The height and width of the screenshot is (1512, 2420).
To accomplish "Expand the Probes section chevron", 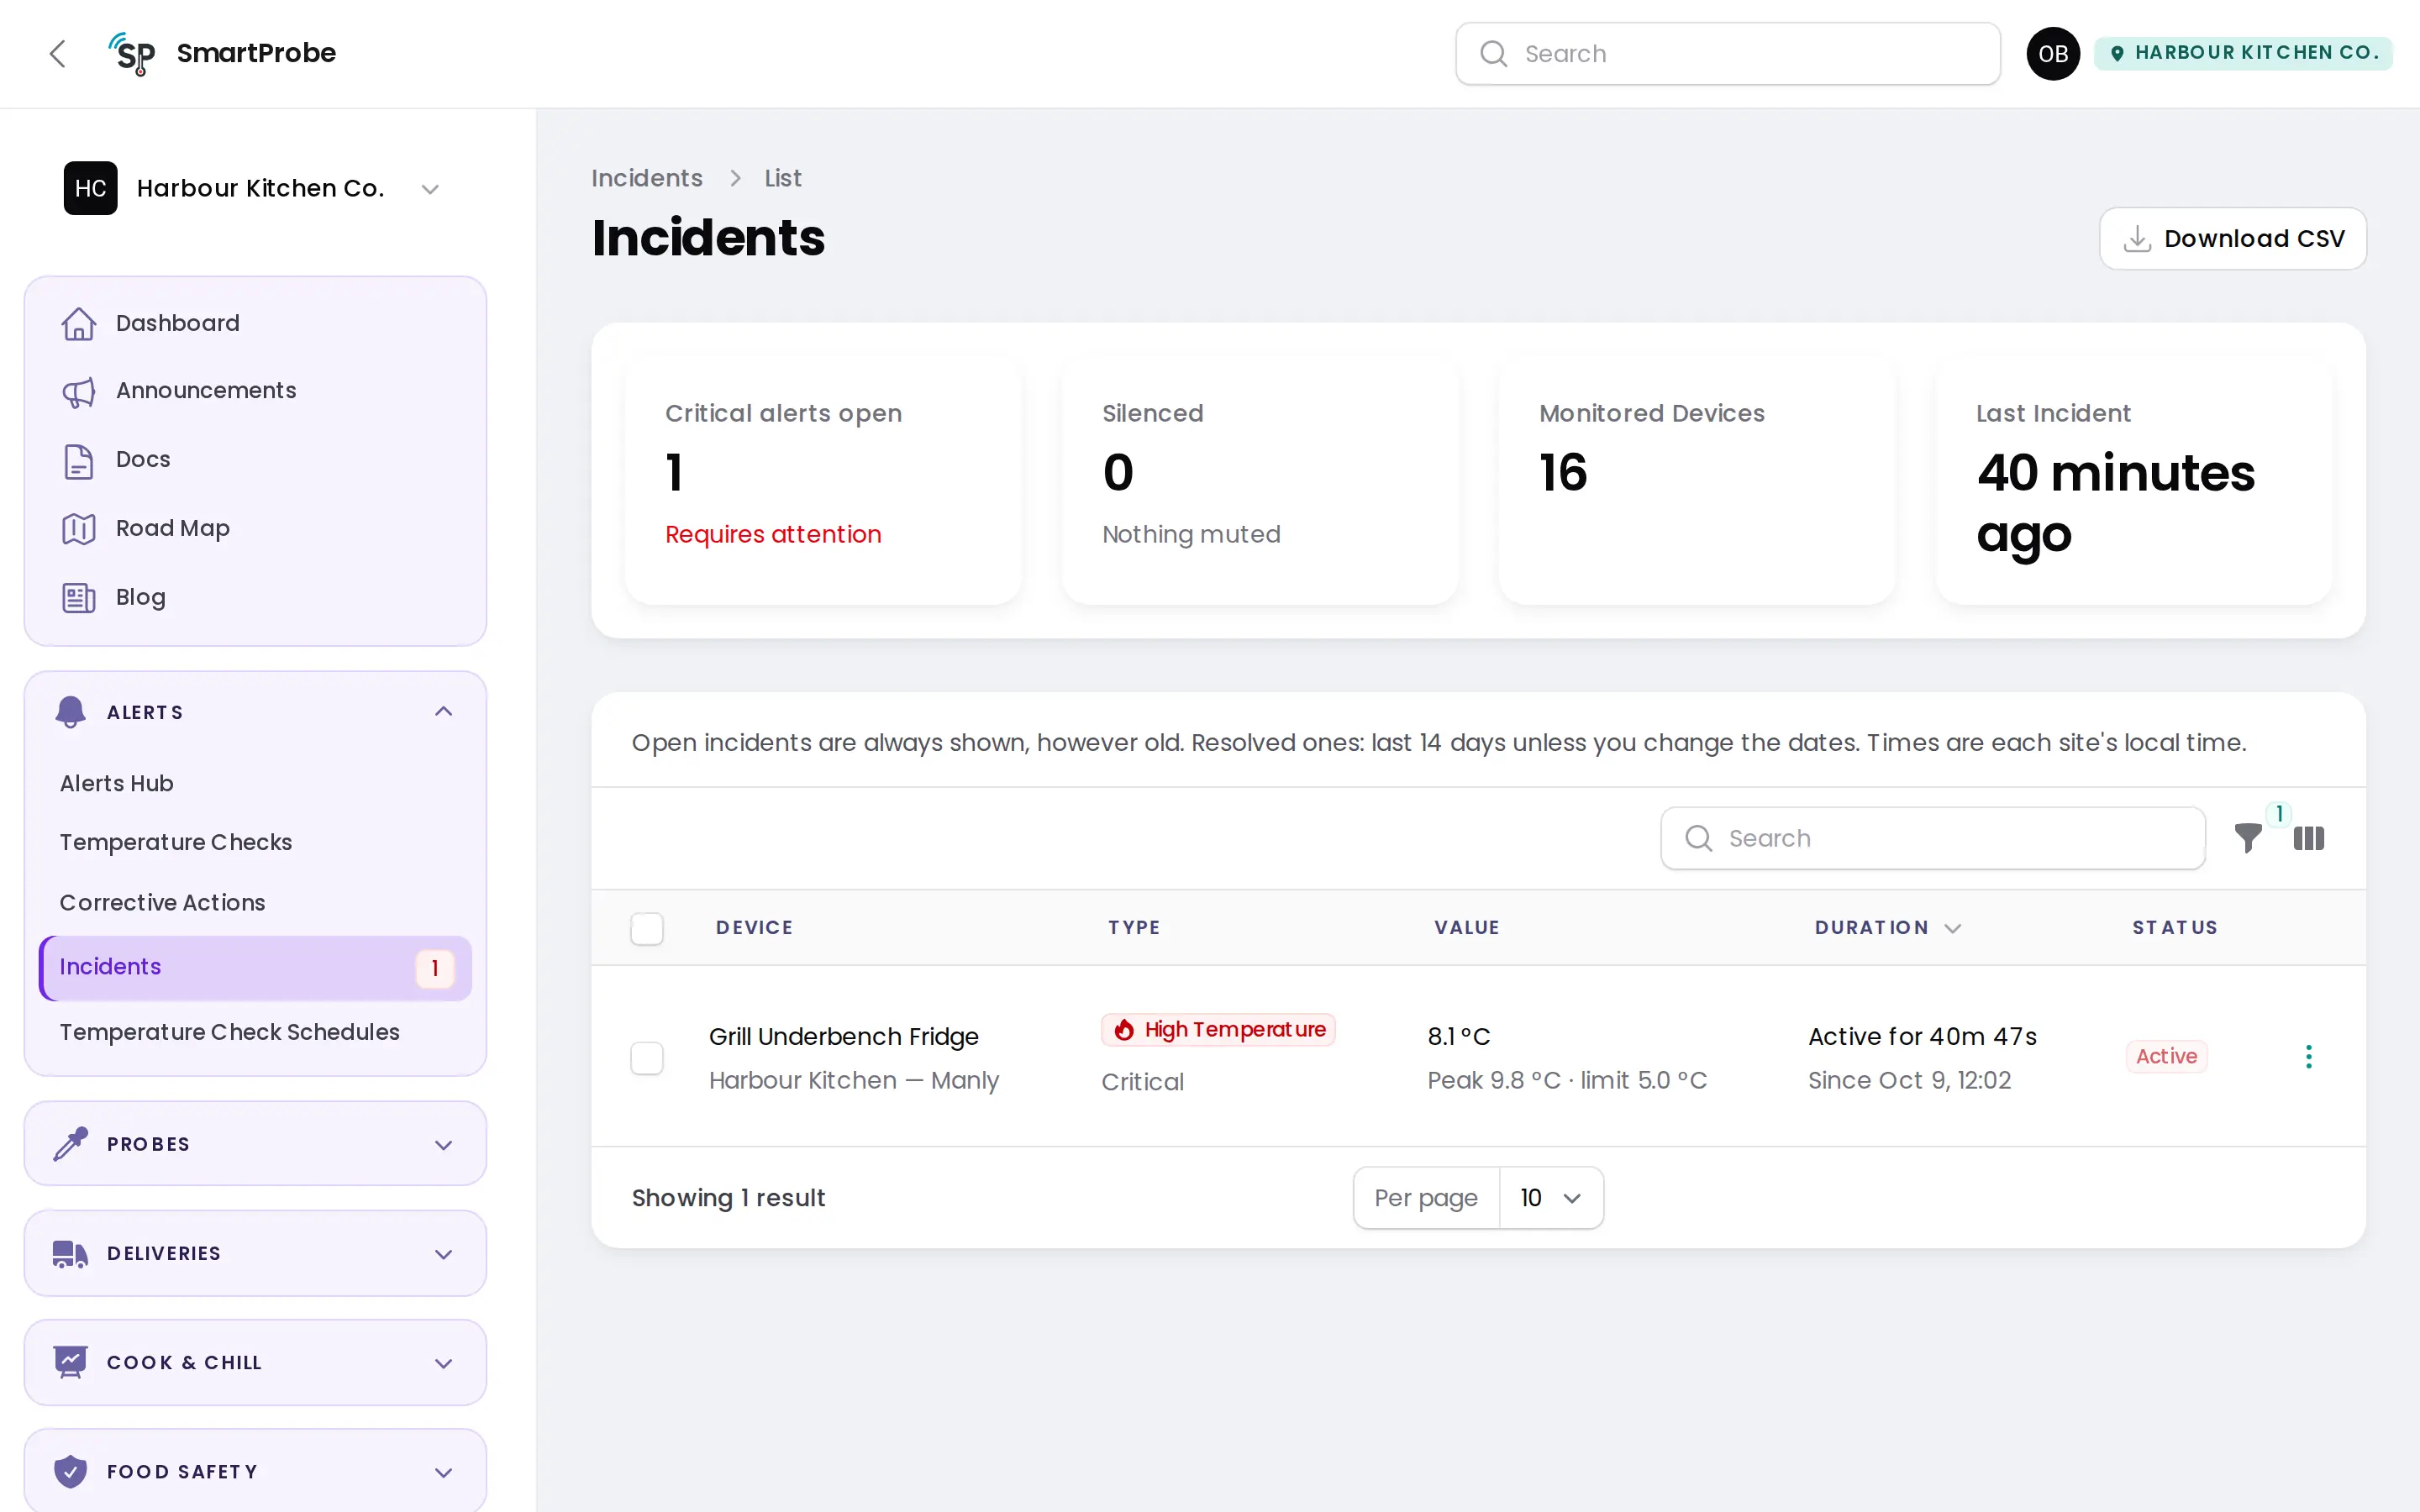I will coord(444,1144).
